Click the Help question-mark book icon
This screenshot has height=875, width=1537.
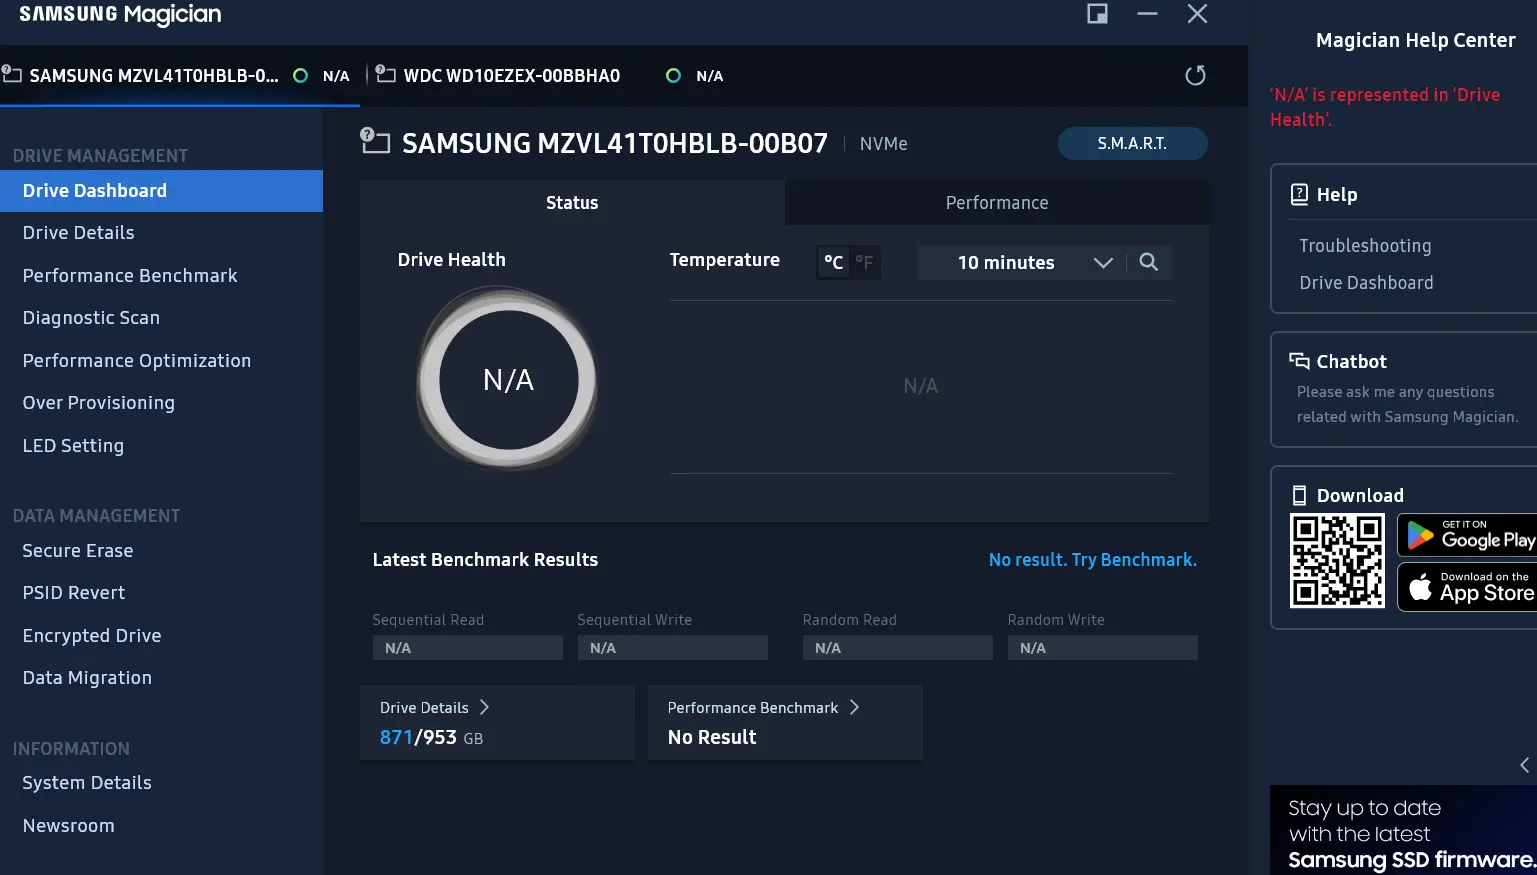[1299, 194]
